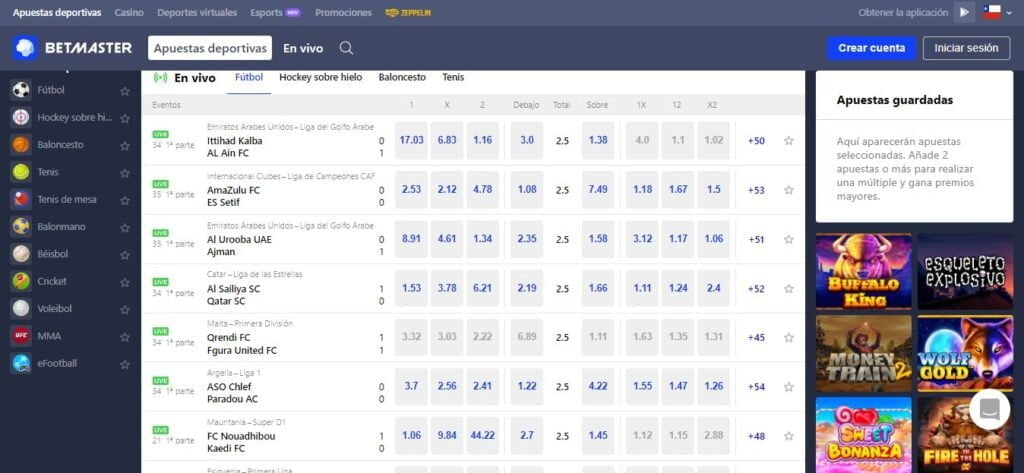The height and width of the screenshot is (473, 1024).
Task: Favorite the Ittihad Kalba match star
Action: point(789,141)
